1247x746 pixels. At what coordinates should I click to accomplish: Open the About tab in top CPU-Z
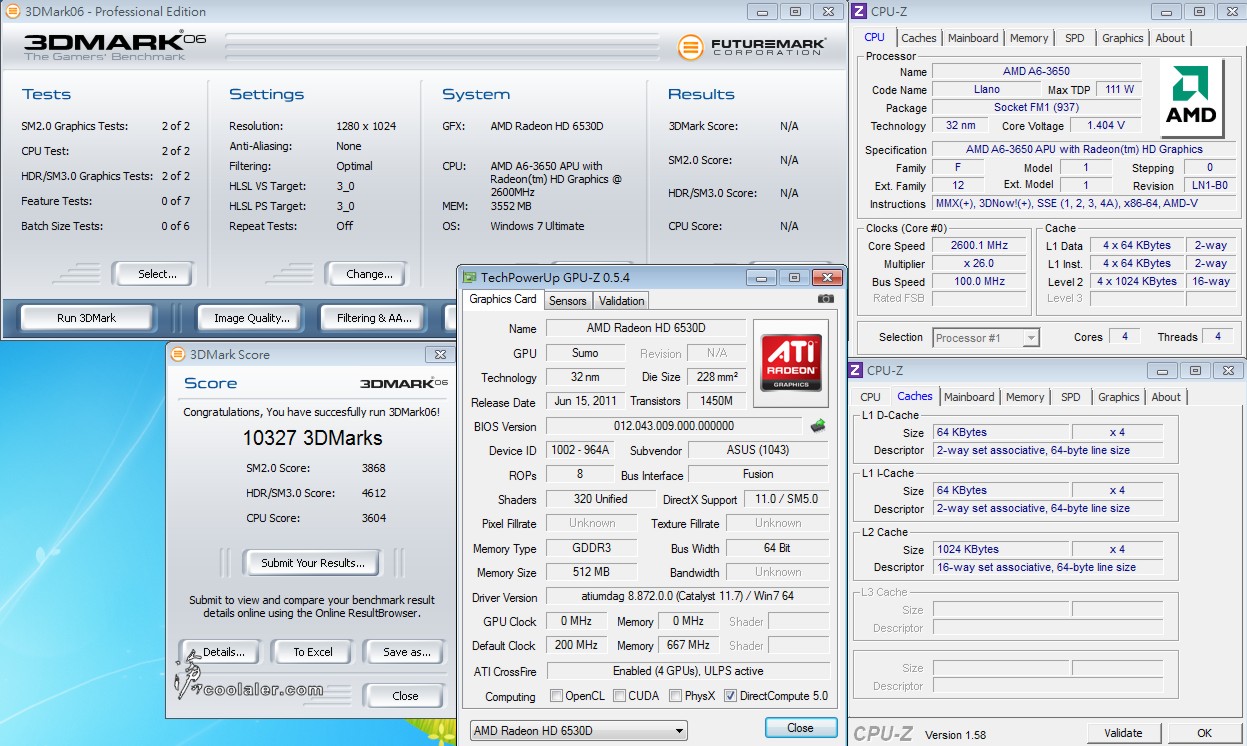click(1170, 38)
